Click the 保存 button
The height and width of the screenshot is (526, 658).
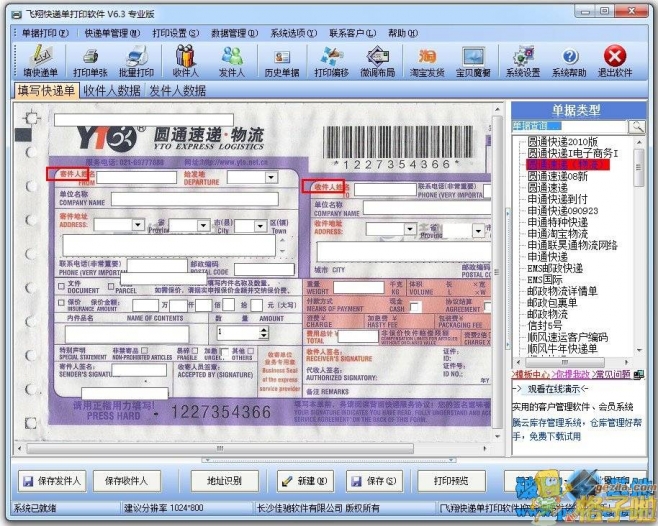(374, 481)
